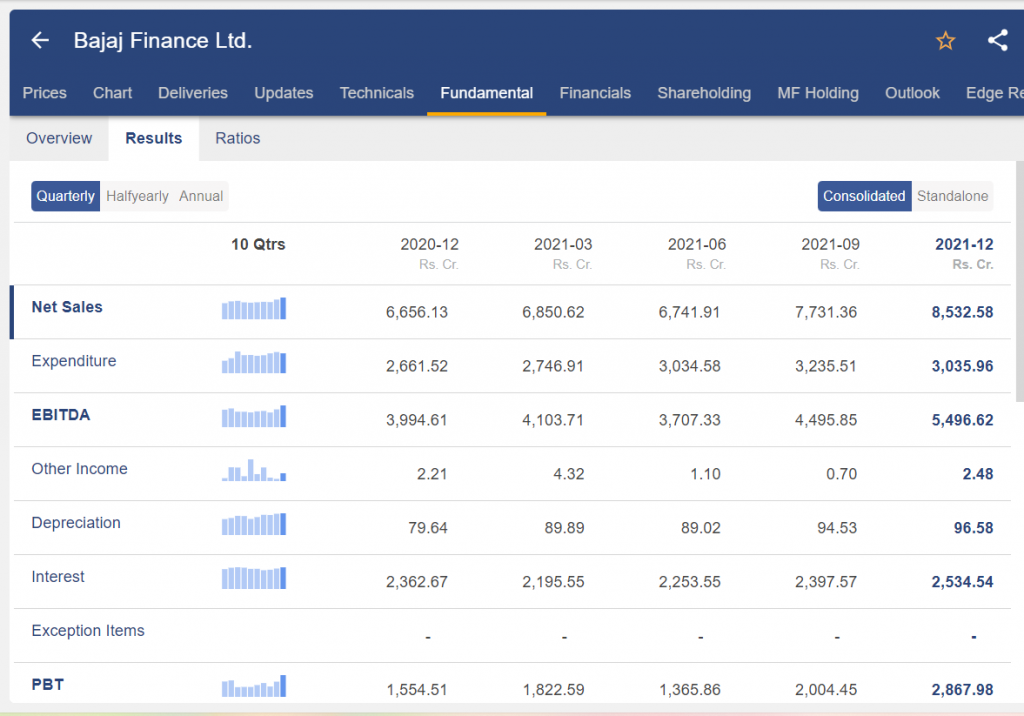Click the PBT row label
Screen dimensions: 1024x716
point(48,685)
